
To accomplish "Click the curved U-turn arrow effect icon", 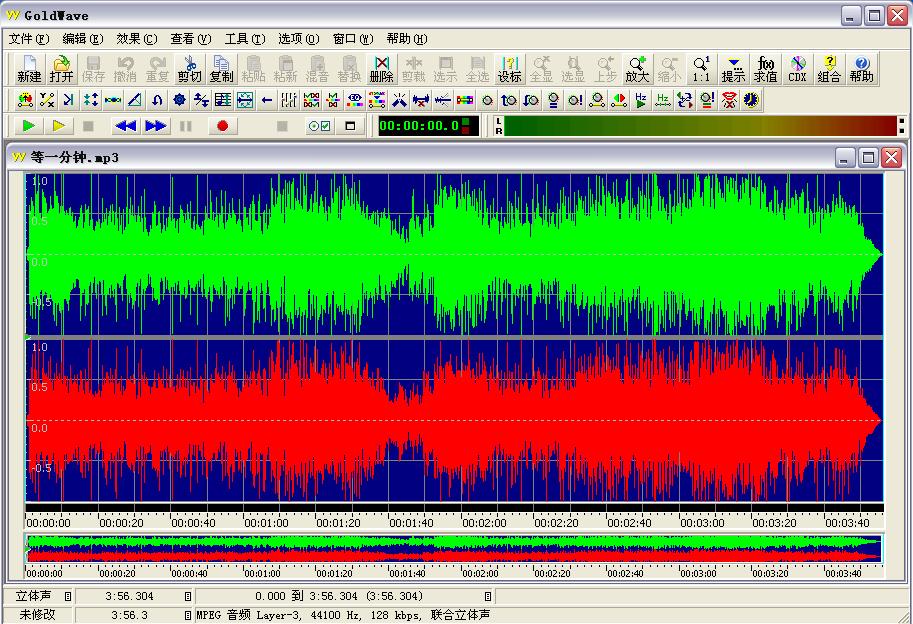I will [x=157, y=100].
